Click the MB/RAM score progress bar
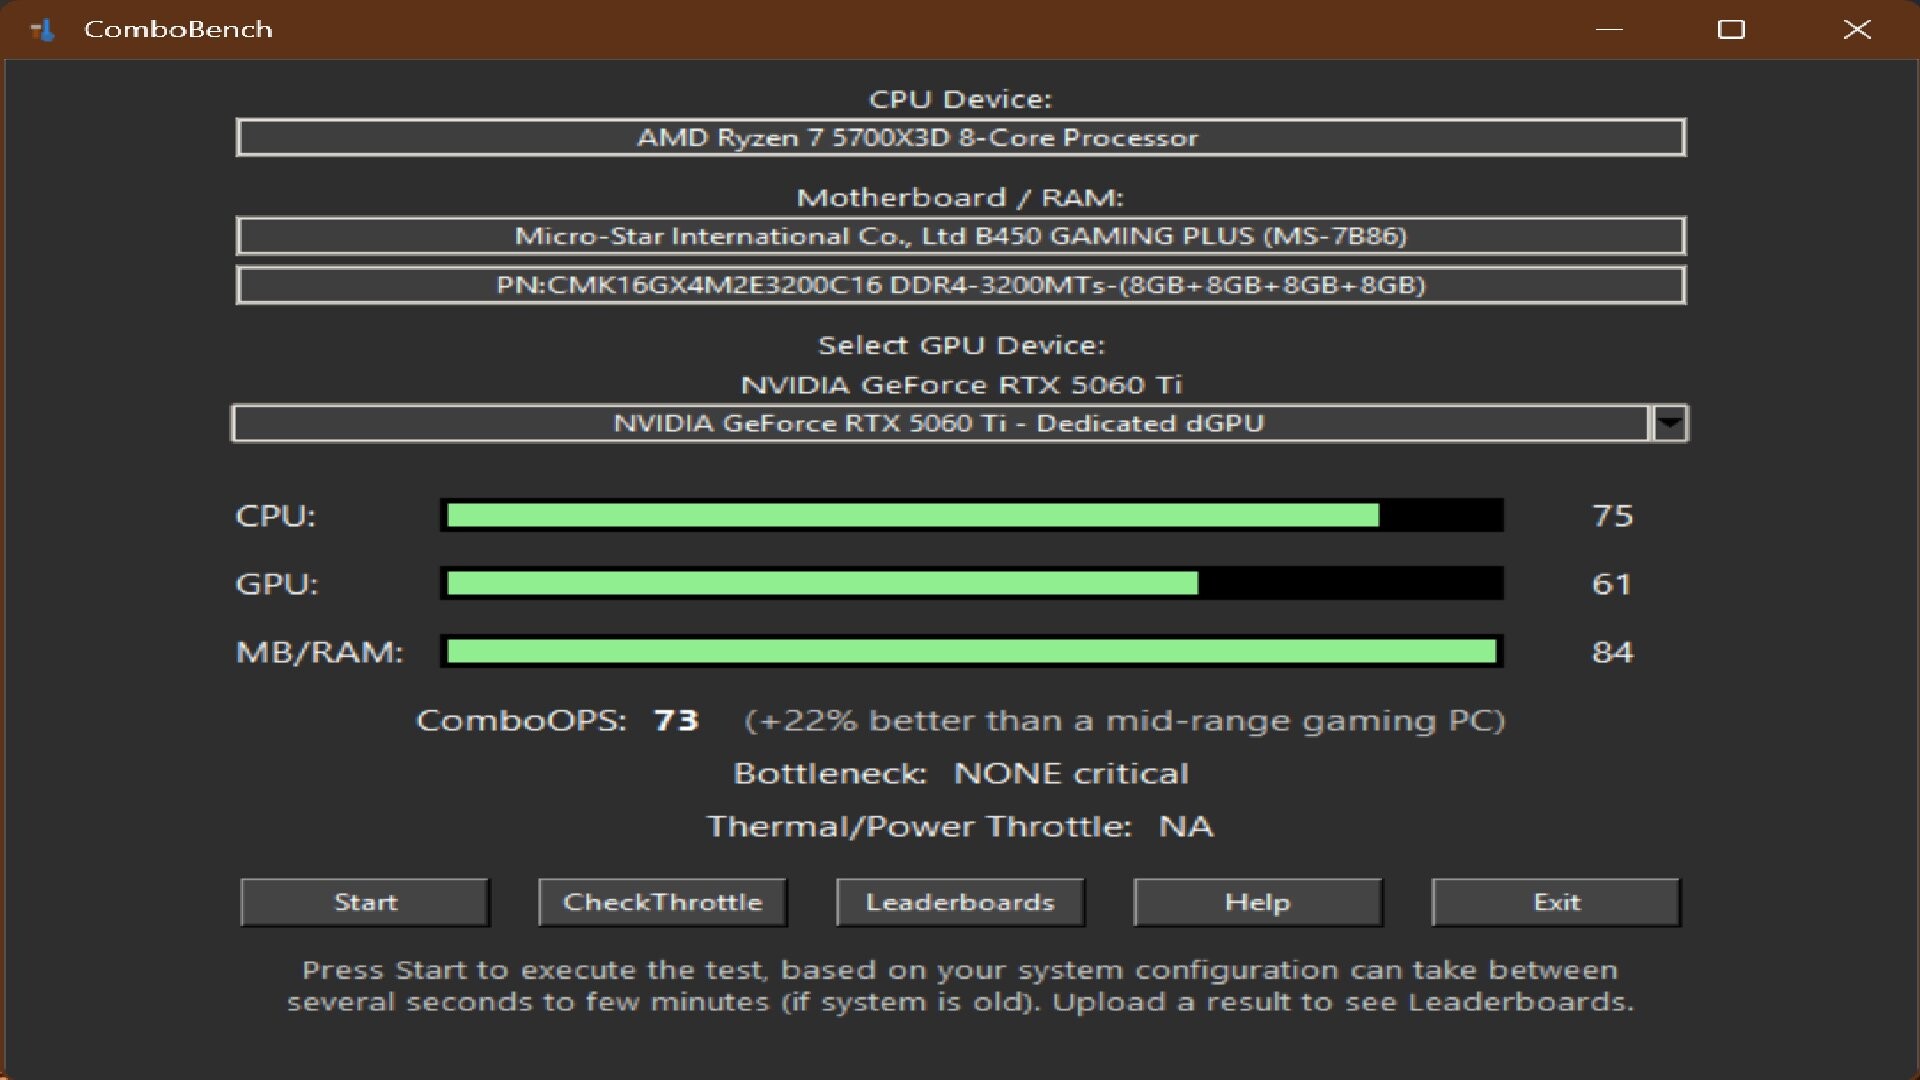Image resolution: width=1920 pixels, height=1080 pixels. 971,652
